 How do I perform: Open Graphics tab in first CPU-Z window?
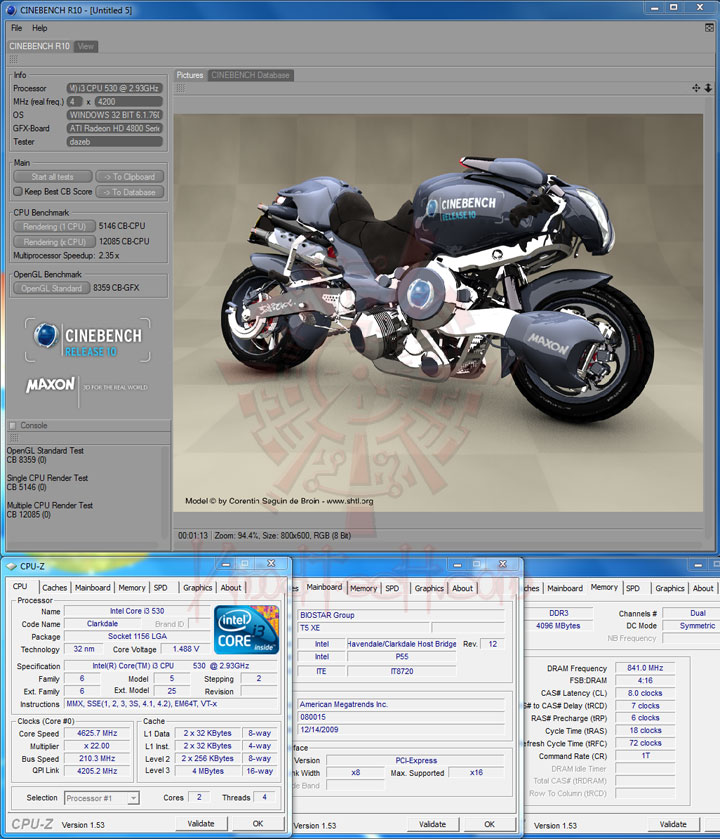[197, 588]
